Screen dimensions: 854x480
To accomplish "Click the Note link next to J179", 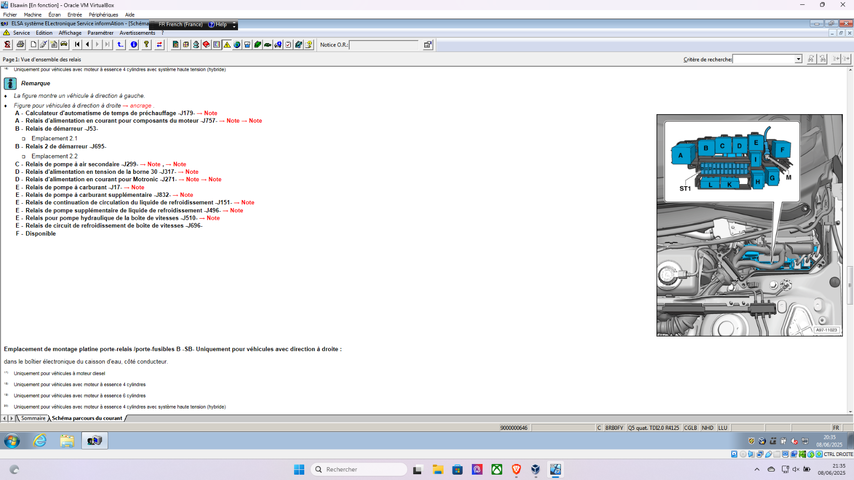I will tap(210, 113).
